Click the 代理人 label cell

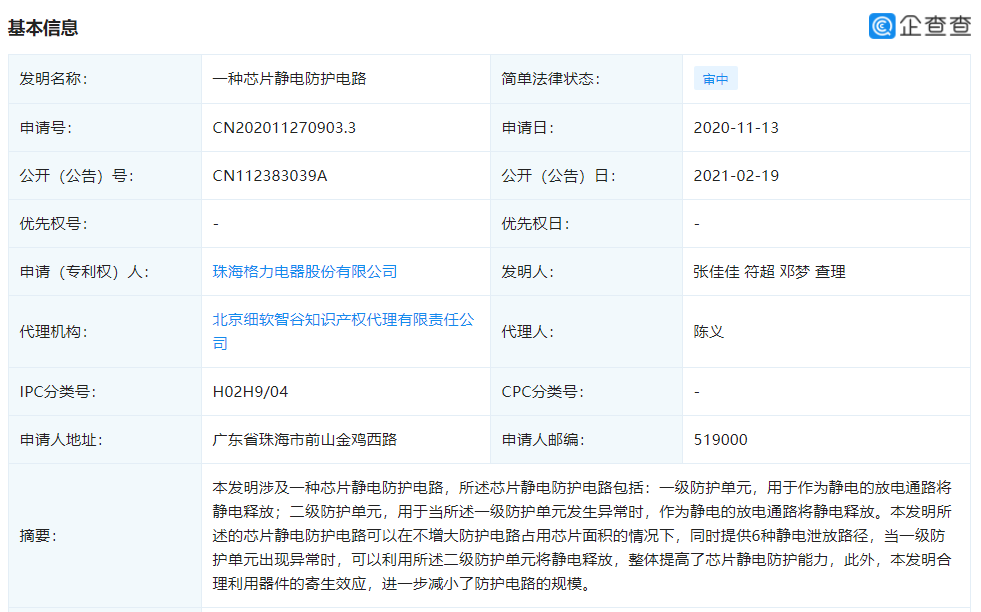click(586, 332)
